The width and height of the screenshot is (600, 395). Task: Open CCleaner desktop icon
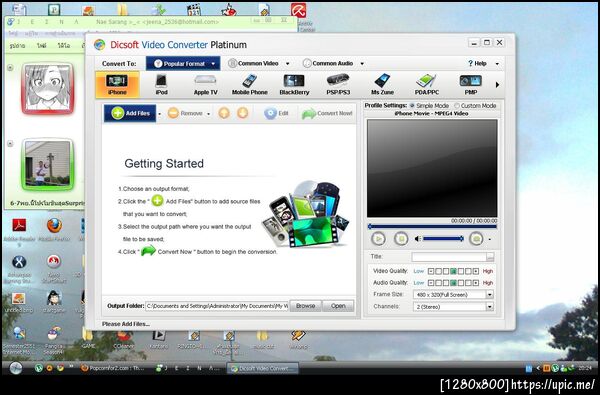click(x=124, y=339)
